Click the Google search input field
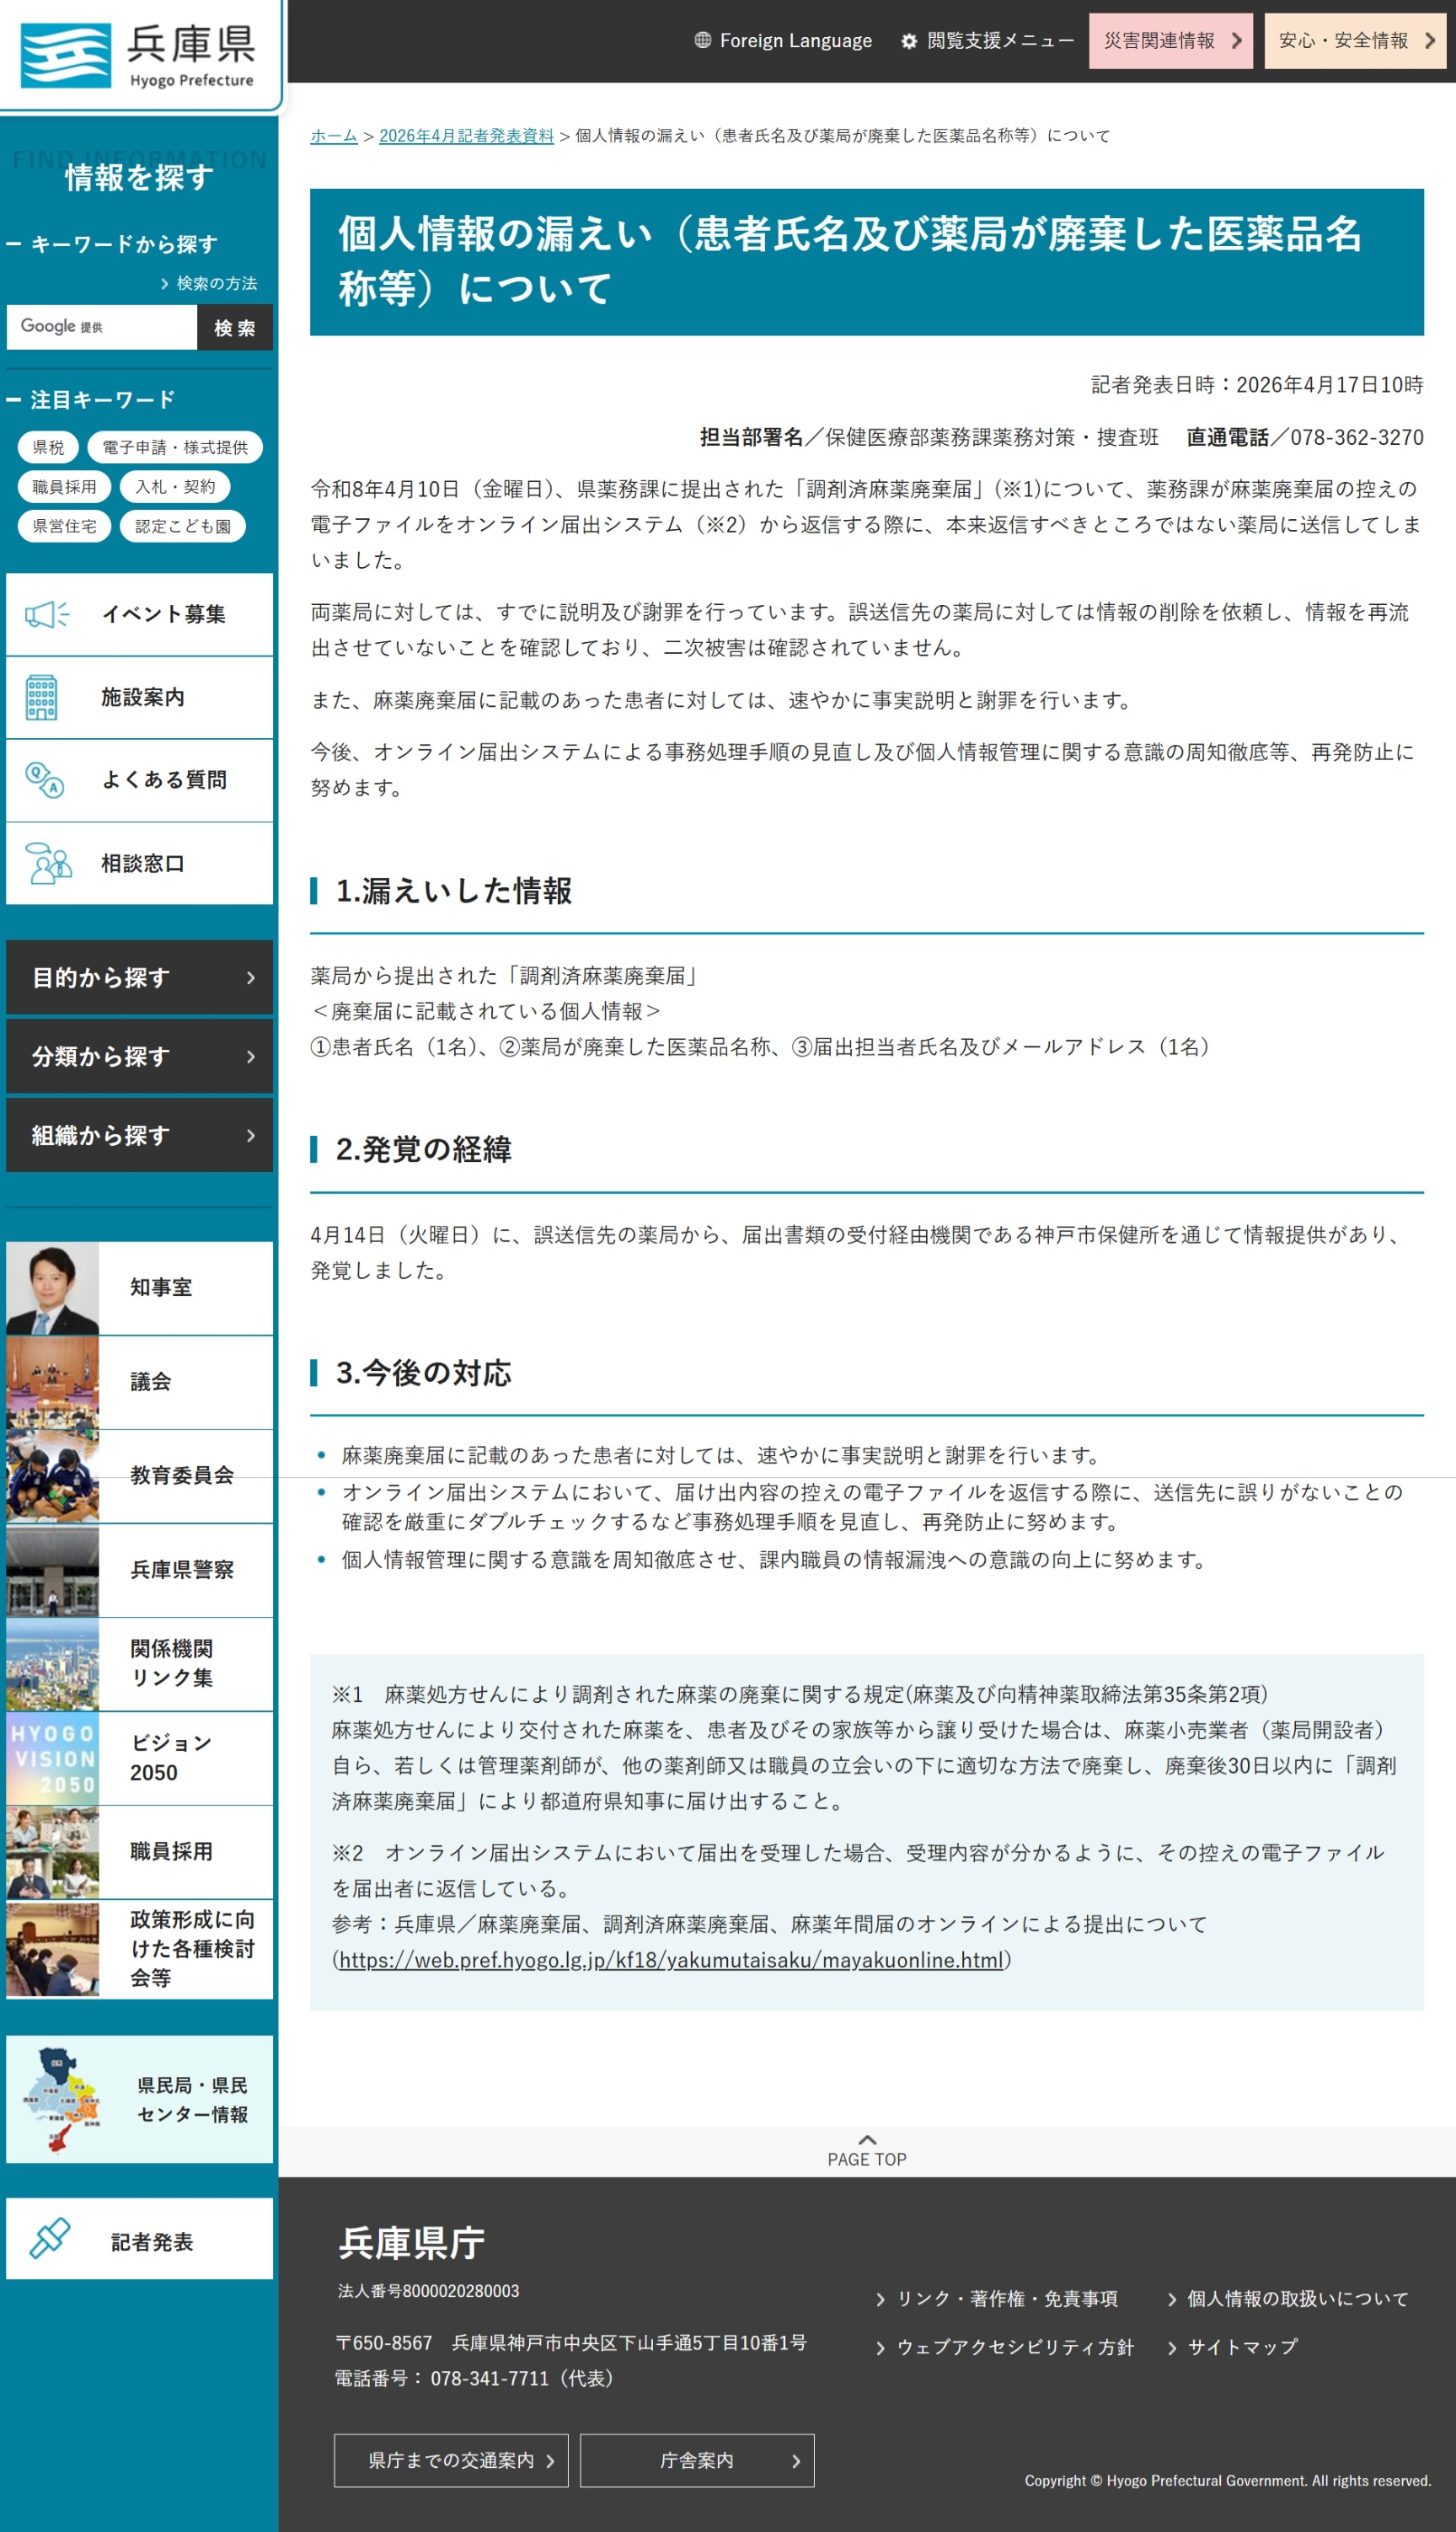Image resolution: width=1456 pixels, height=2532 pixels. [x=102, y=327]
